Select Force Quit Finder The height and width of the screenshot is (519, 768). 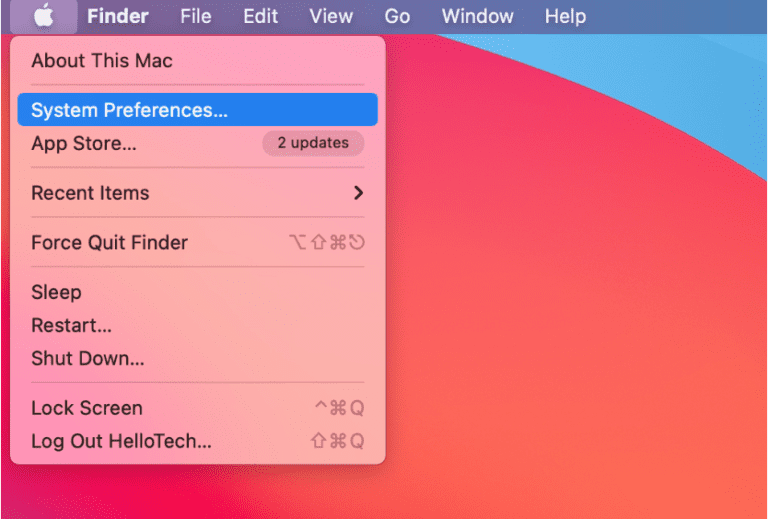(x=197, y=242)
